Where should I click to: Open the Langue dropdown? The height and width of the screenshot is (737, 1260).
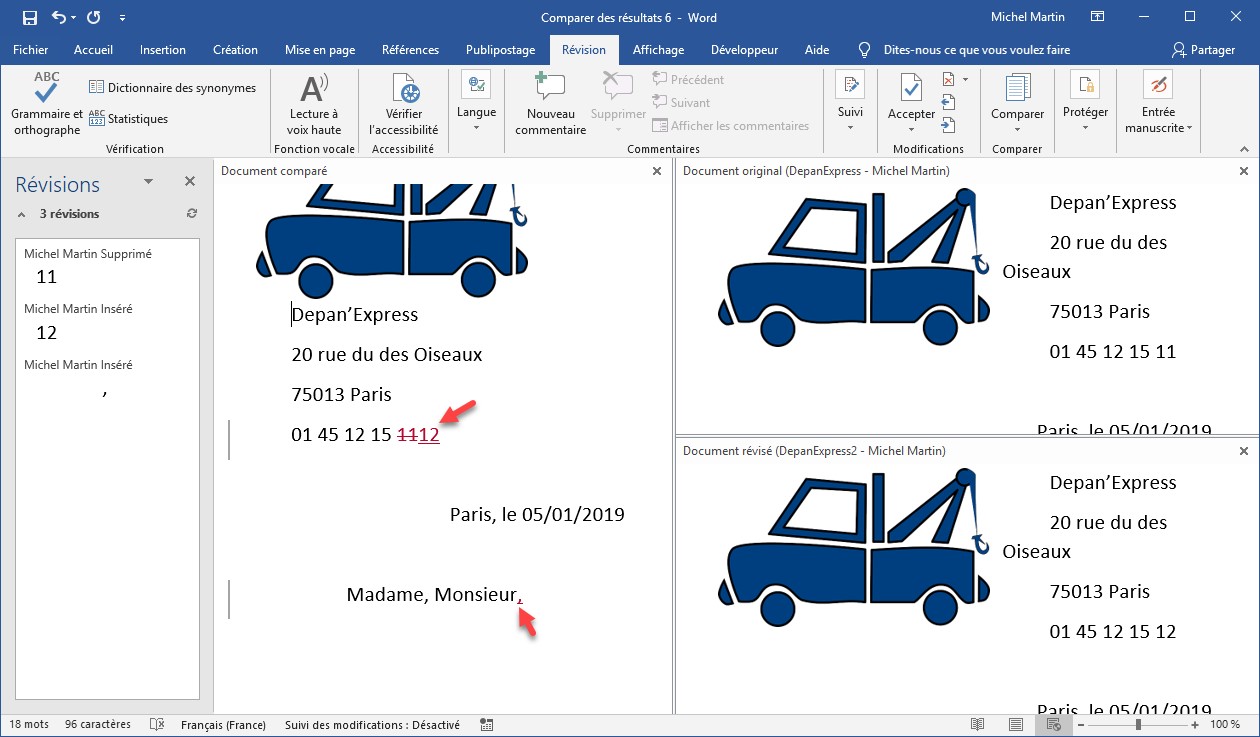(476, 127)
